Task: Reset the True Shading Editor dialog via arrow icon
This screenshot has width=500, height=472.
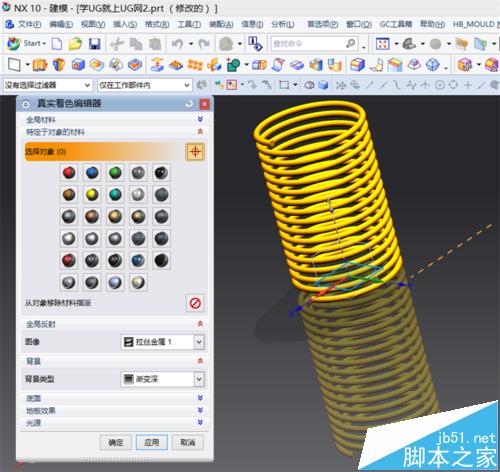Action: click(189, 104)
